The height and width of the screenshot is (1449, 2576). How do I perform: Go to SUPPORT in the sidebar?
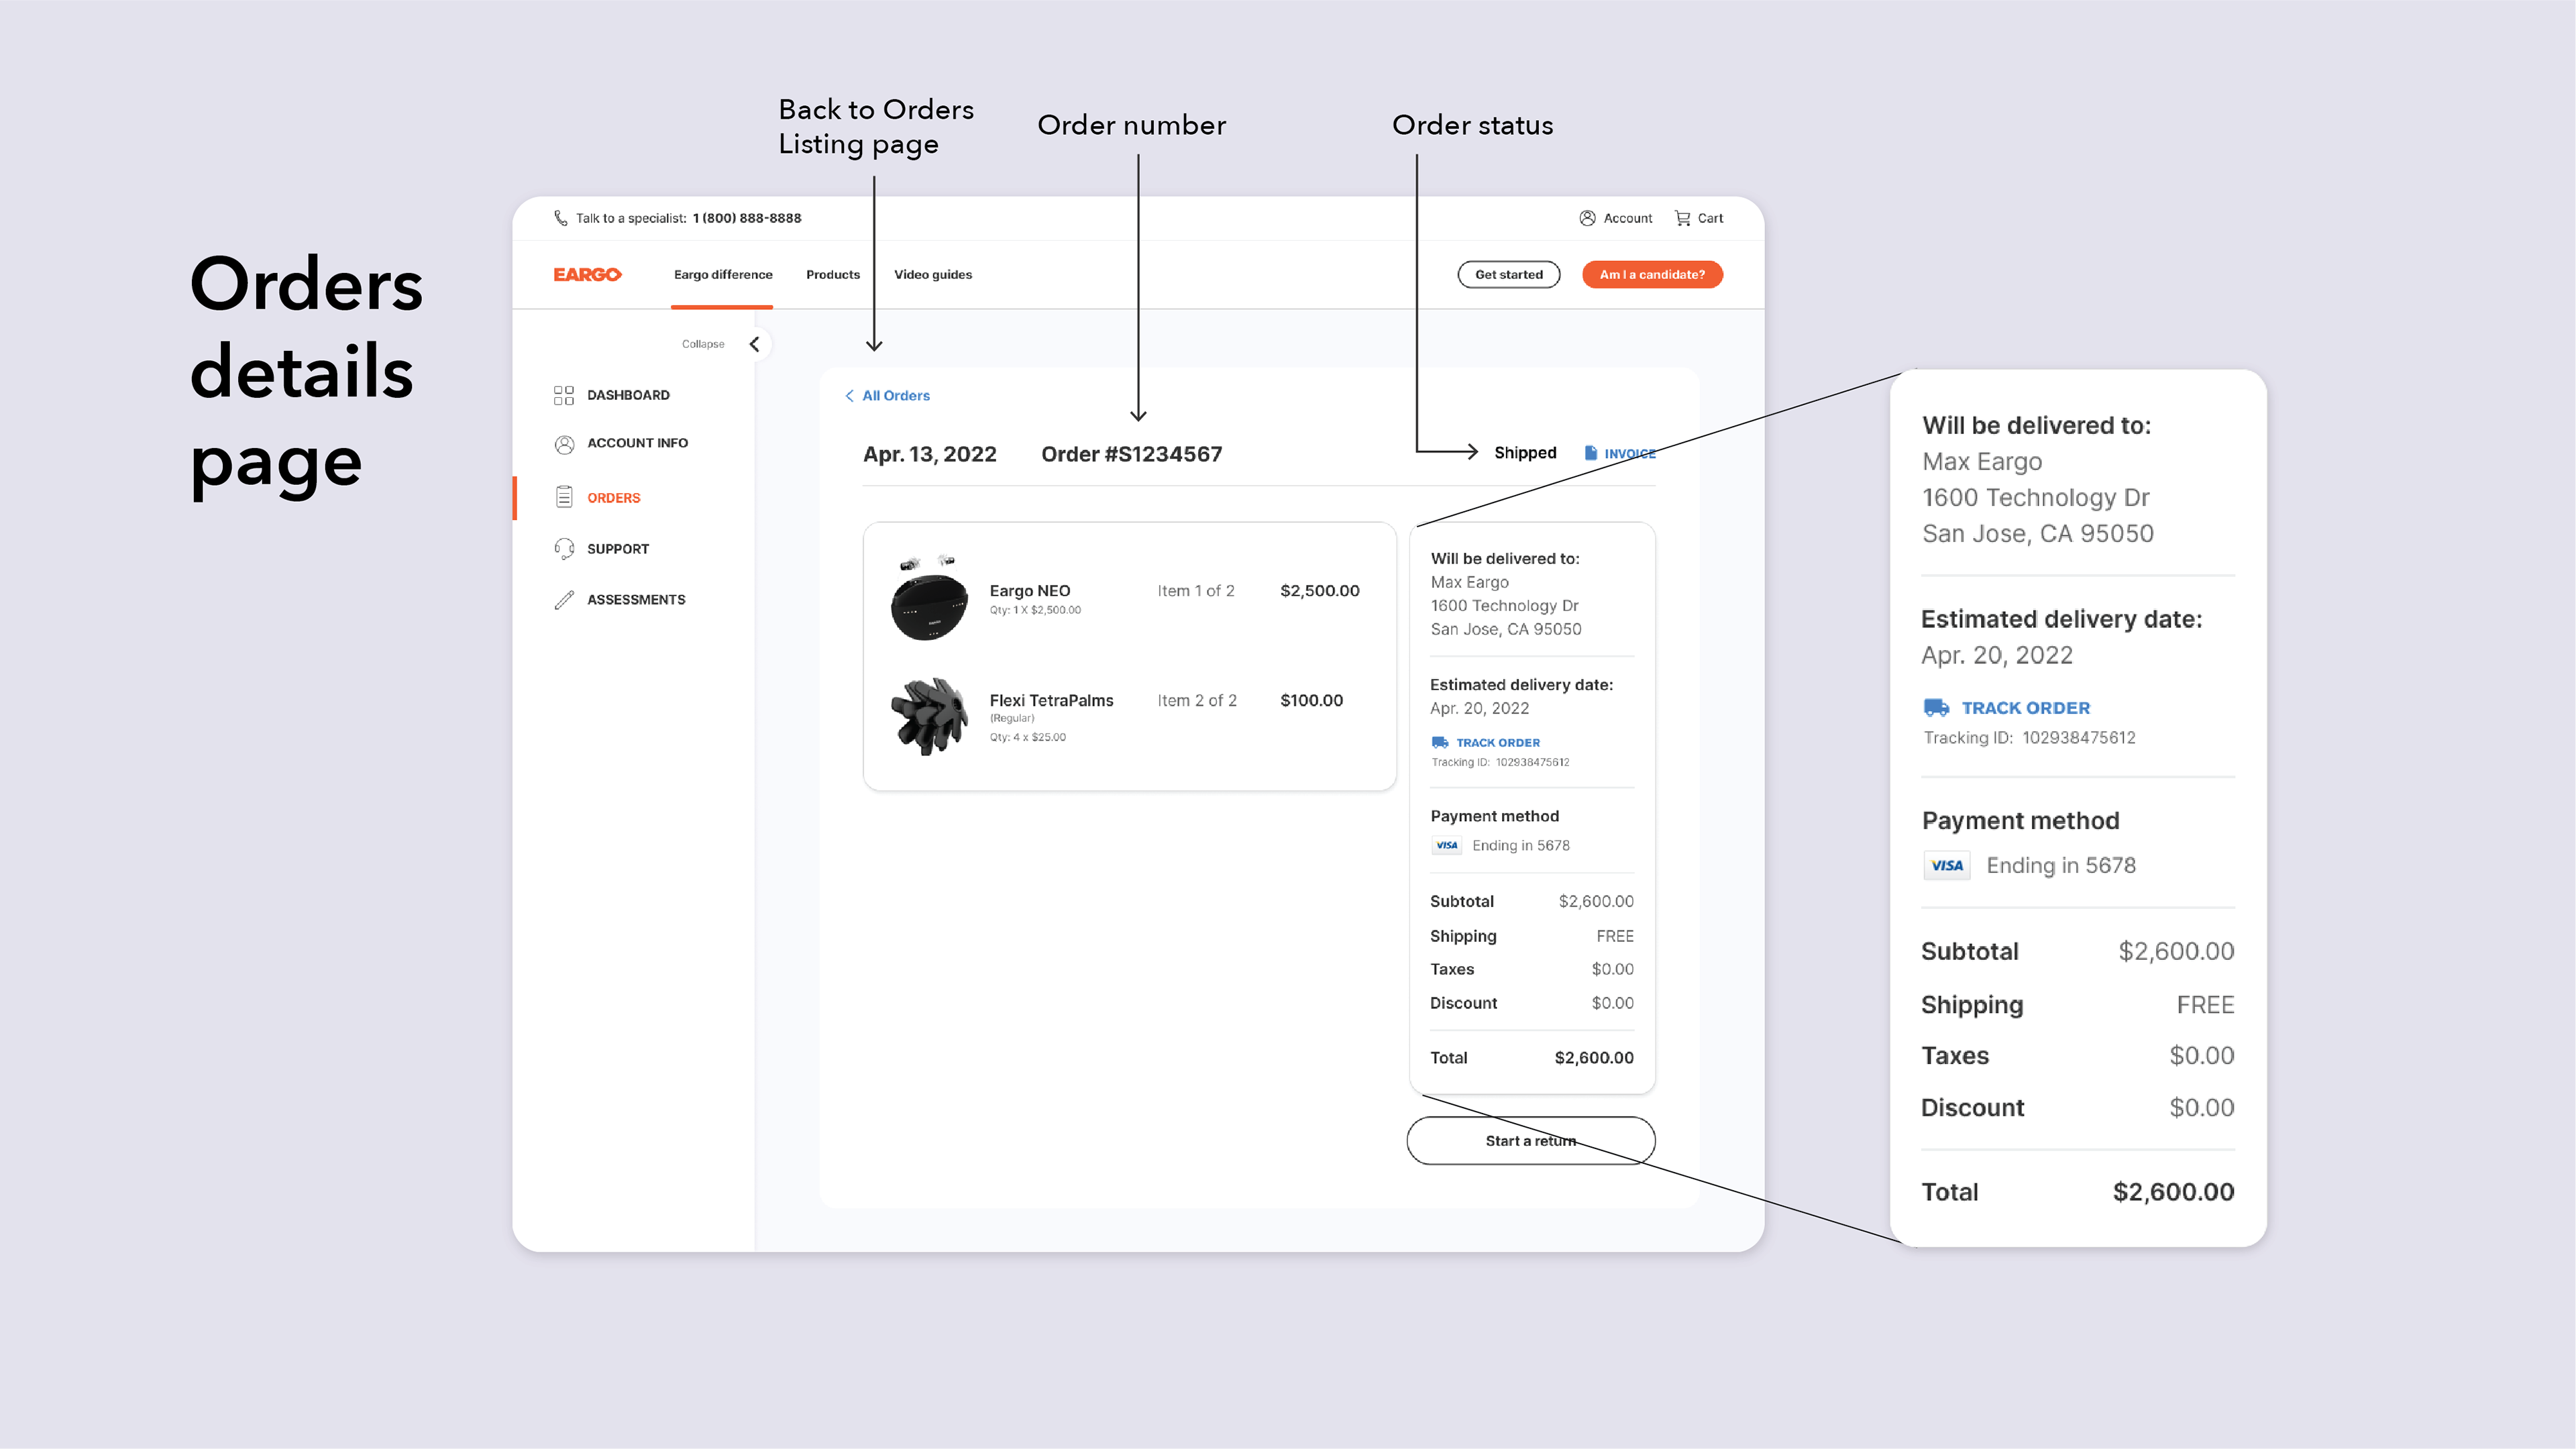[x=618, y=549]
